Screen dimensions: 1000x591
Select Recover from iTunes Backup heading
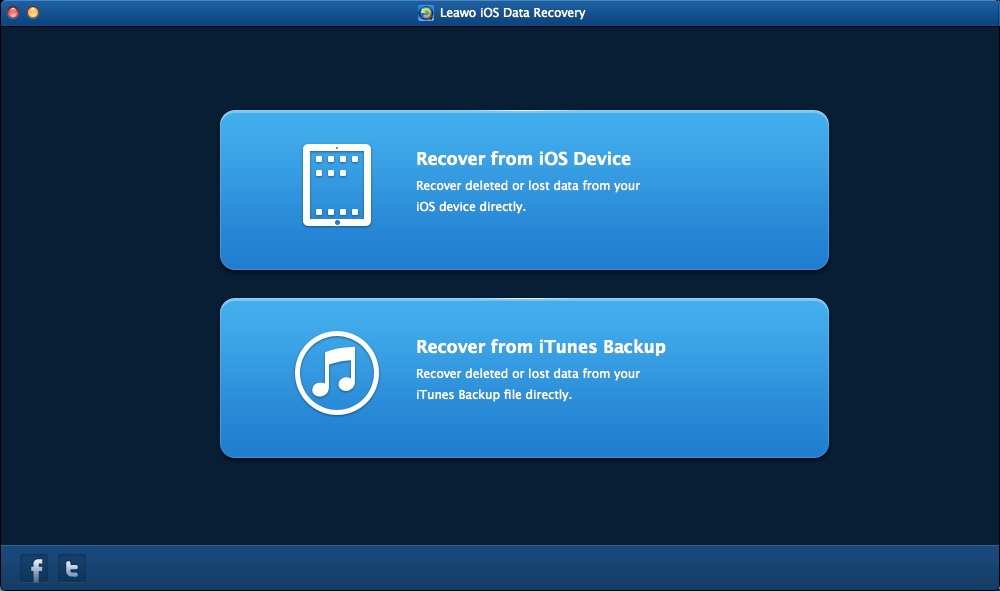[541, 347]
